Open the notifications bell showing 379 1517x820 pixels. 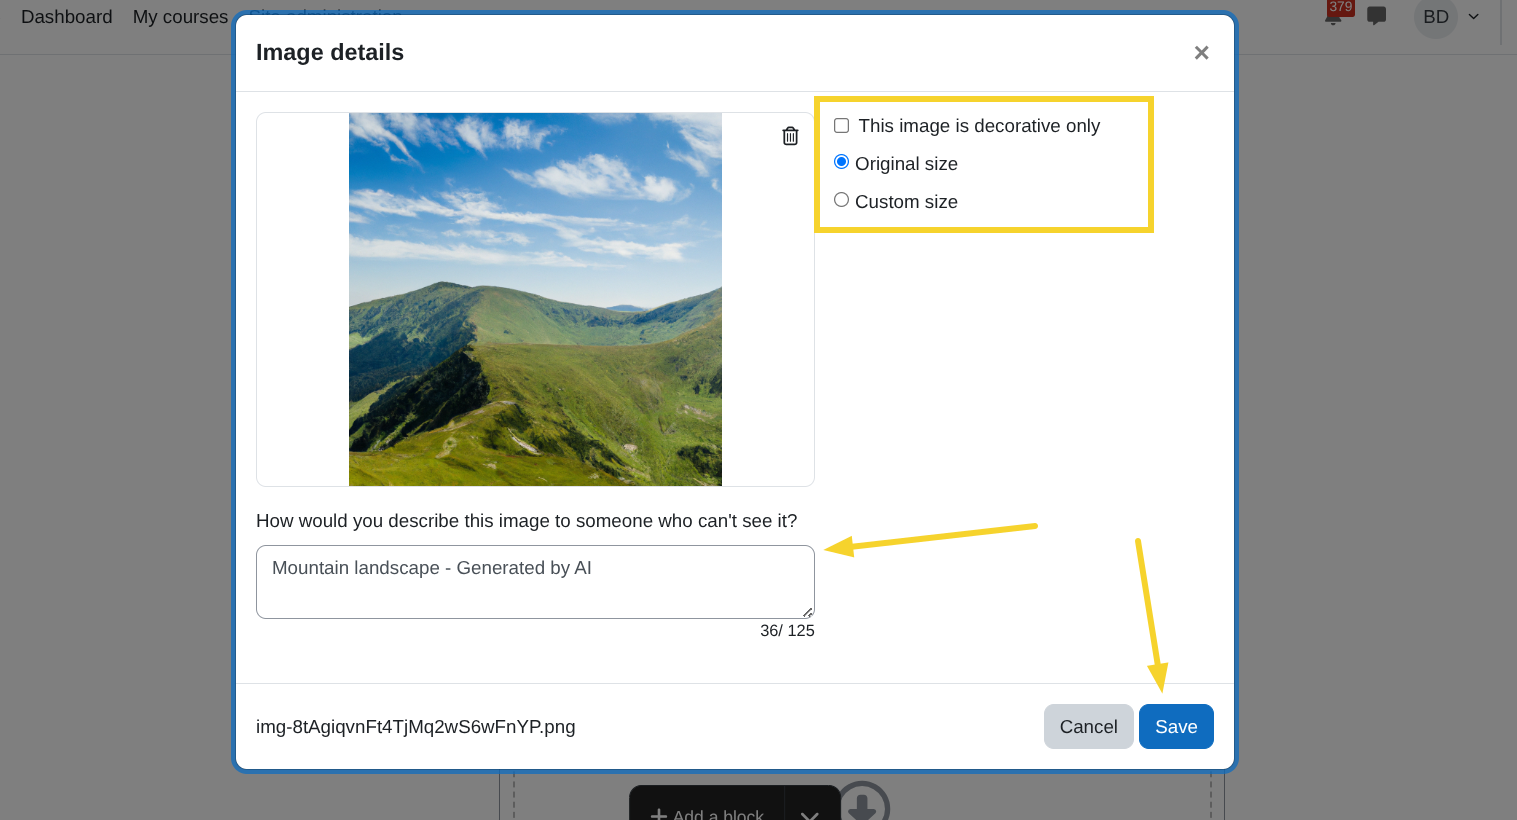pyautogui.click(x=1334, y=15)
